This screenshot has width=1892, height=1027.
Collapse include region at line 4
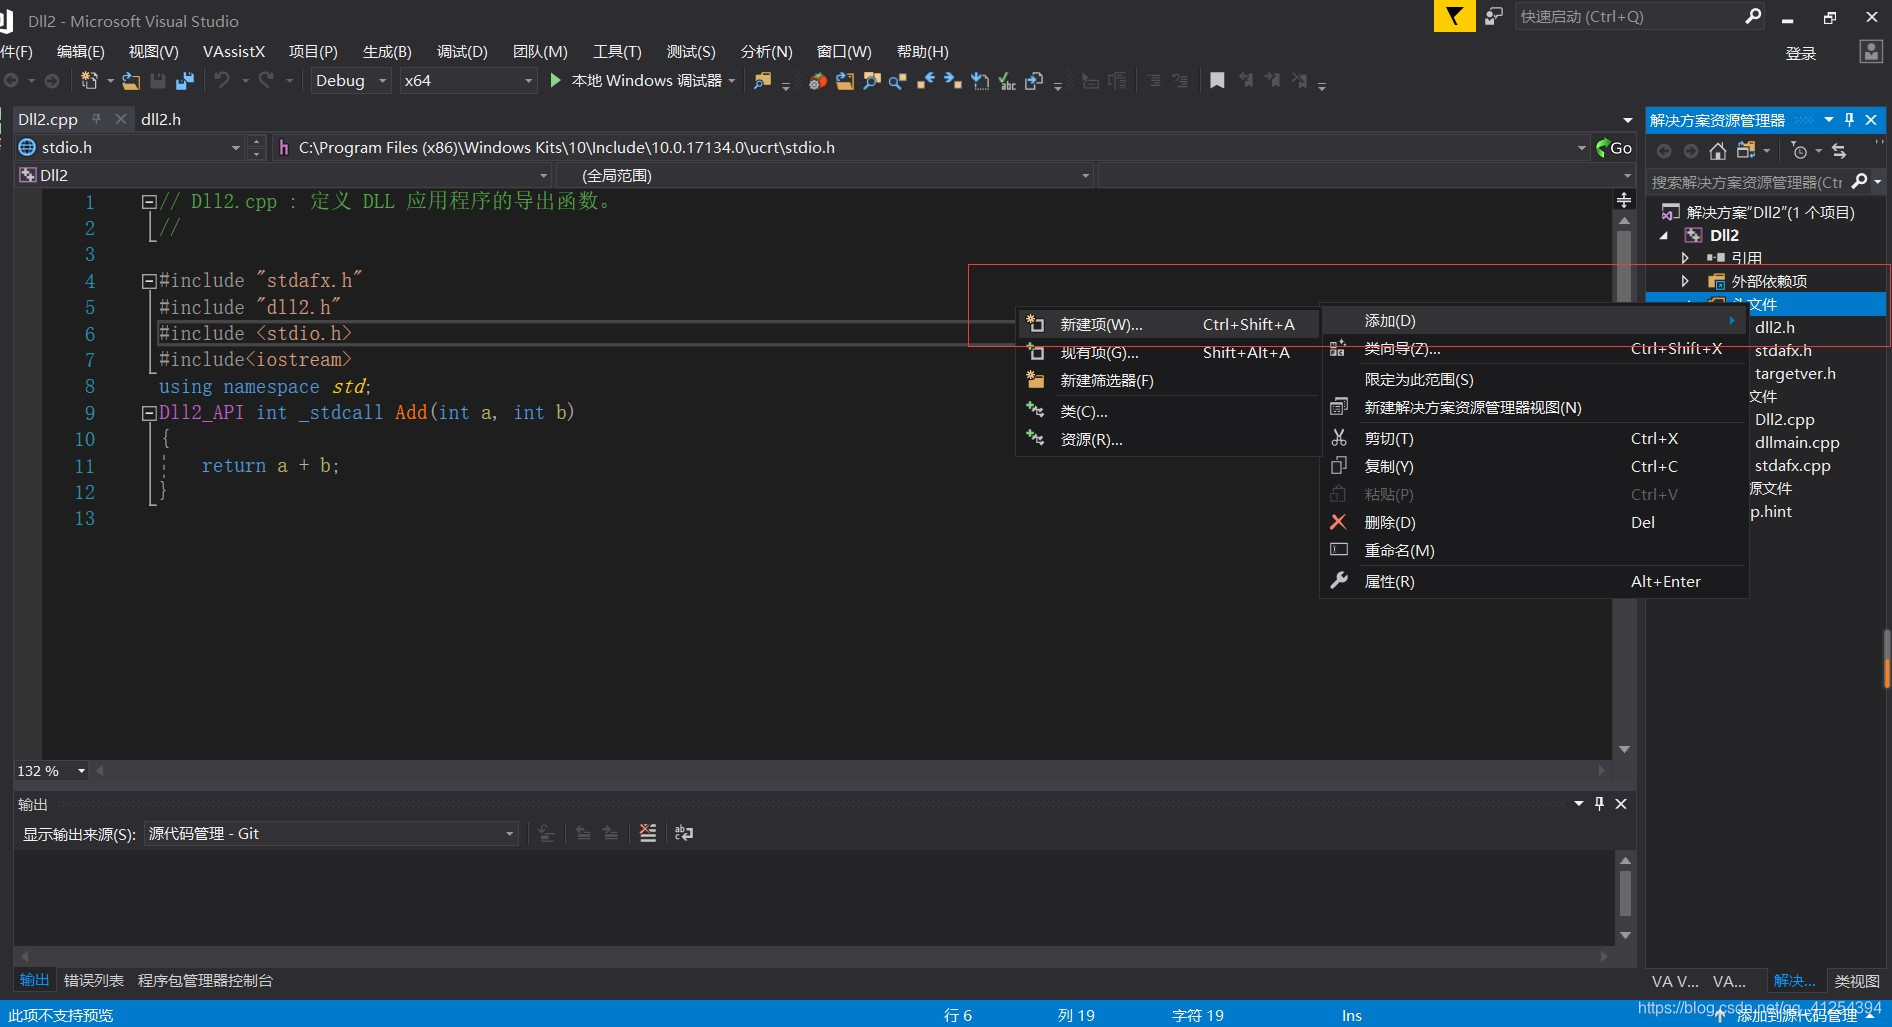click(x=149, y=281)
